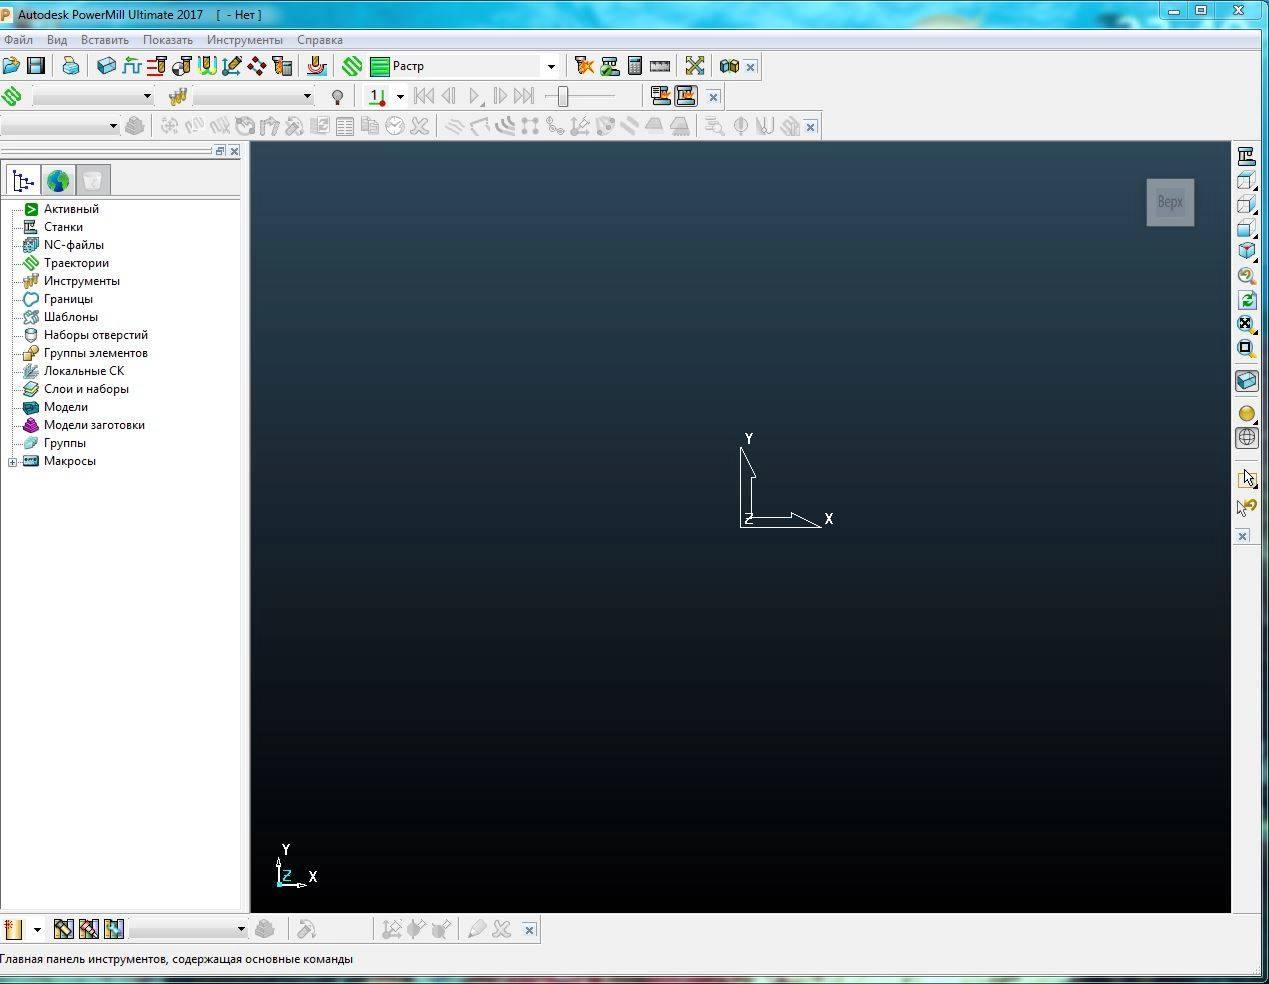The height and width of the screenshot is (984, 1269).
Task: Open the black-white start/end point icon
Action: 181,66
